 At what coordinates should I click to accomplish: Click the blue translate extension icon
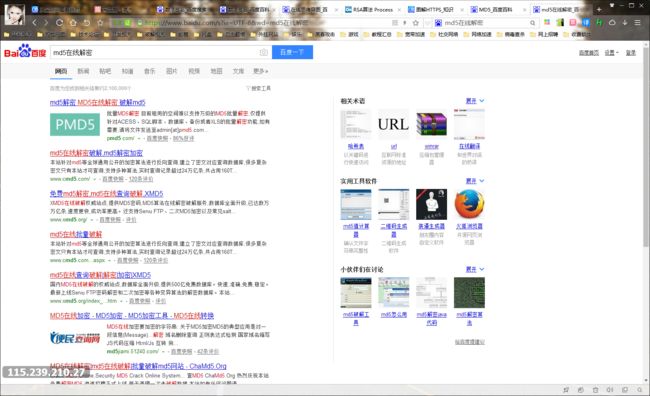click(x=586, y=23)
